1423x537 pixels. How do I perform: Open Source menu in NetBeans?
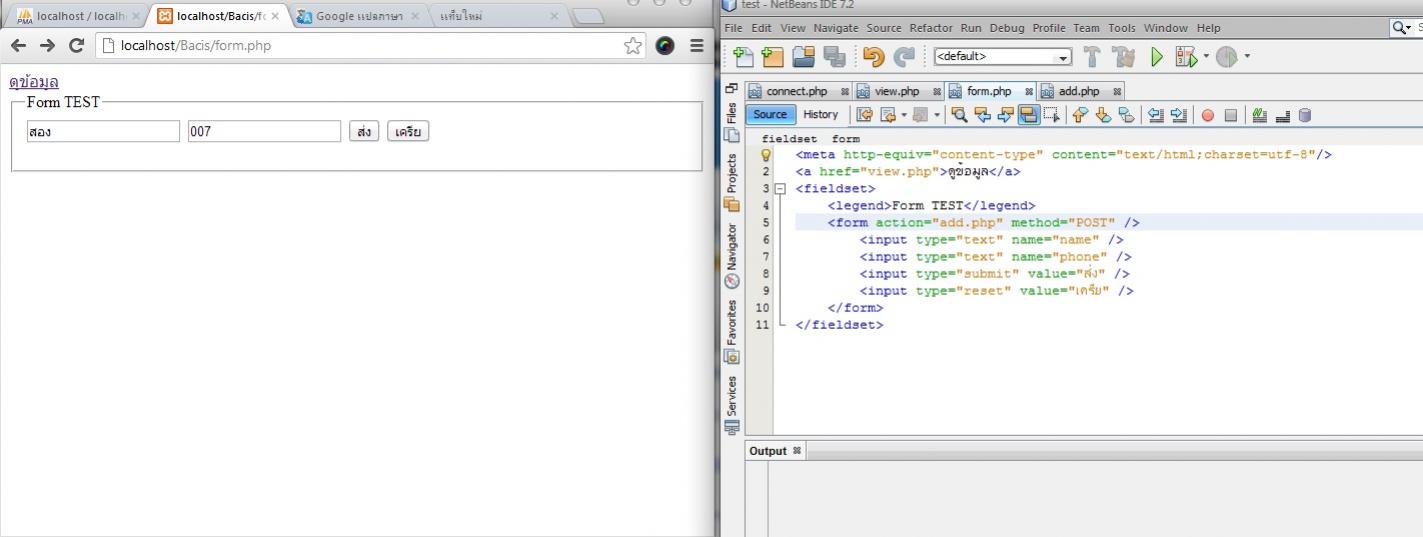pyautogui.click(x=884, y=28)
